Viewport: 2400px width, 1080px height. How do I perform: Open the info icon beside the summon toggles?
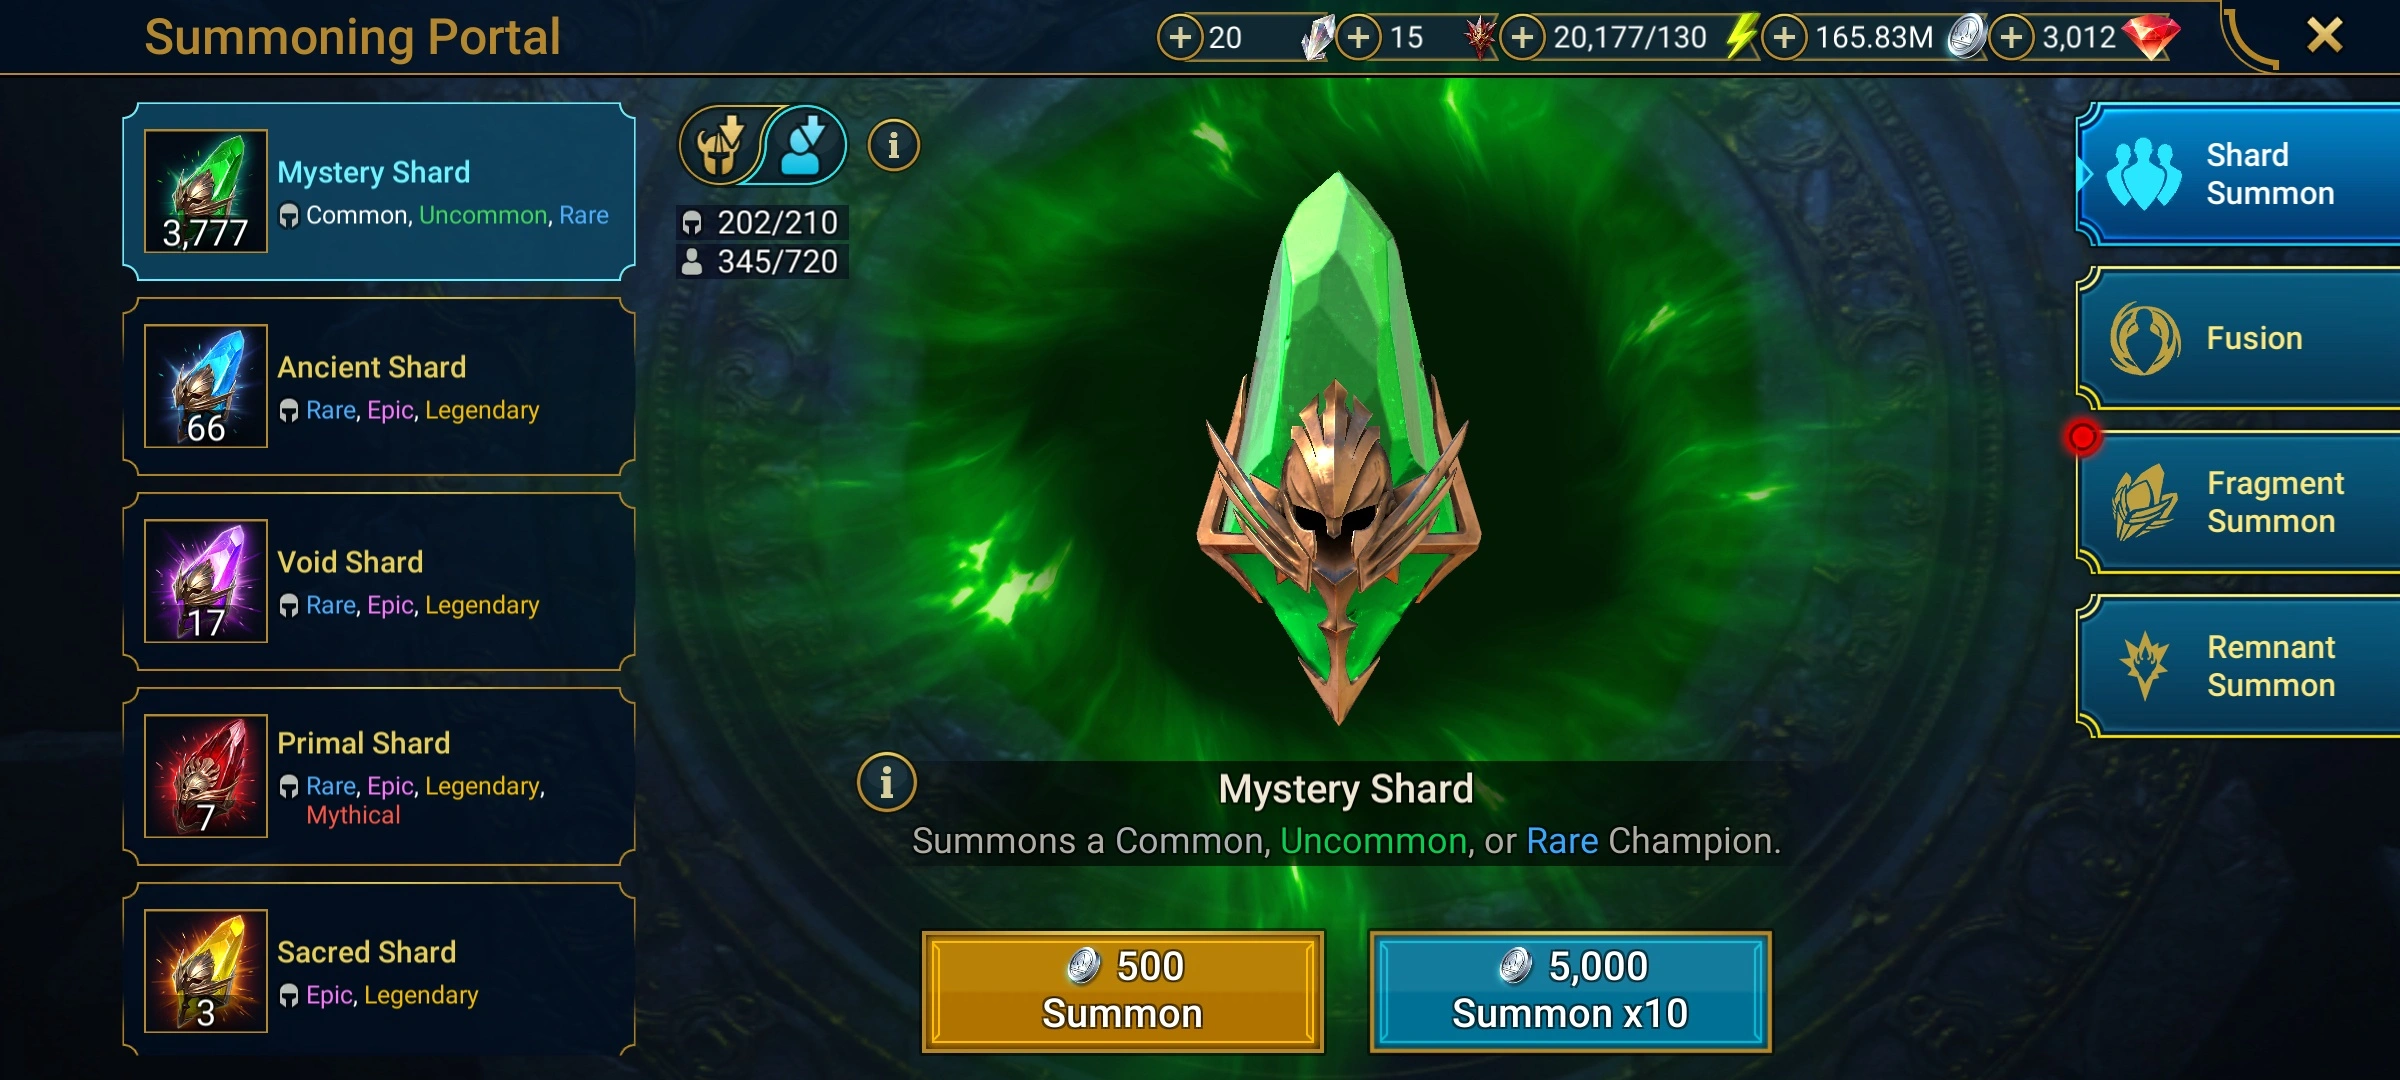coord(893,146)
